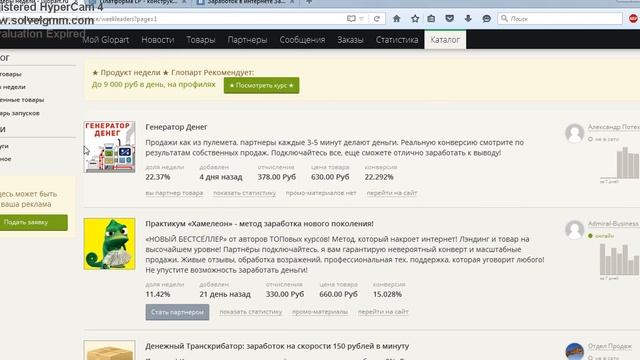Image resolution: width=640 pixels, height=360 pixels.
Task: Open the downloads arrow icon
Action: pyautogui.click(x=468, y=19)
